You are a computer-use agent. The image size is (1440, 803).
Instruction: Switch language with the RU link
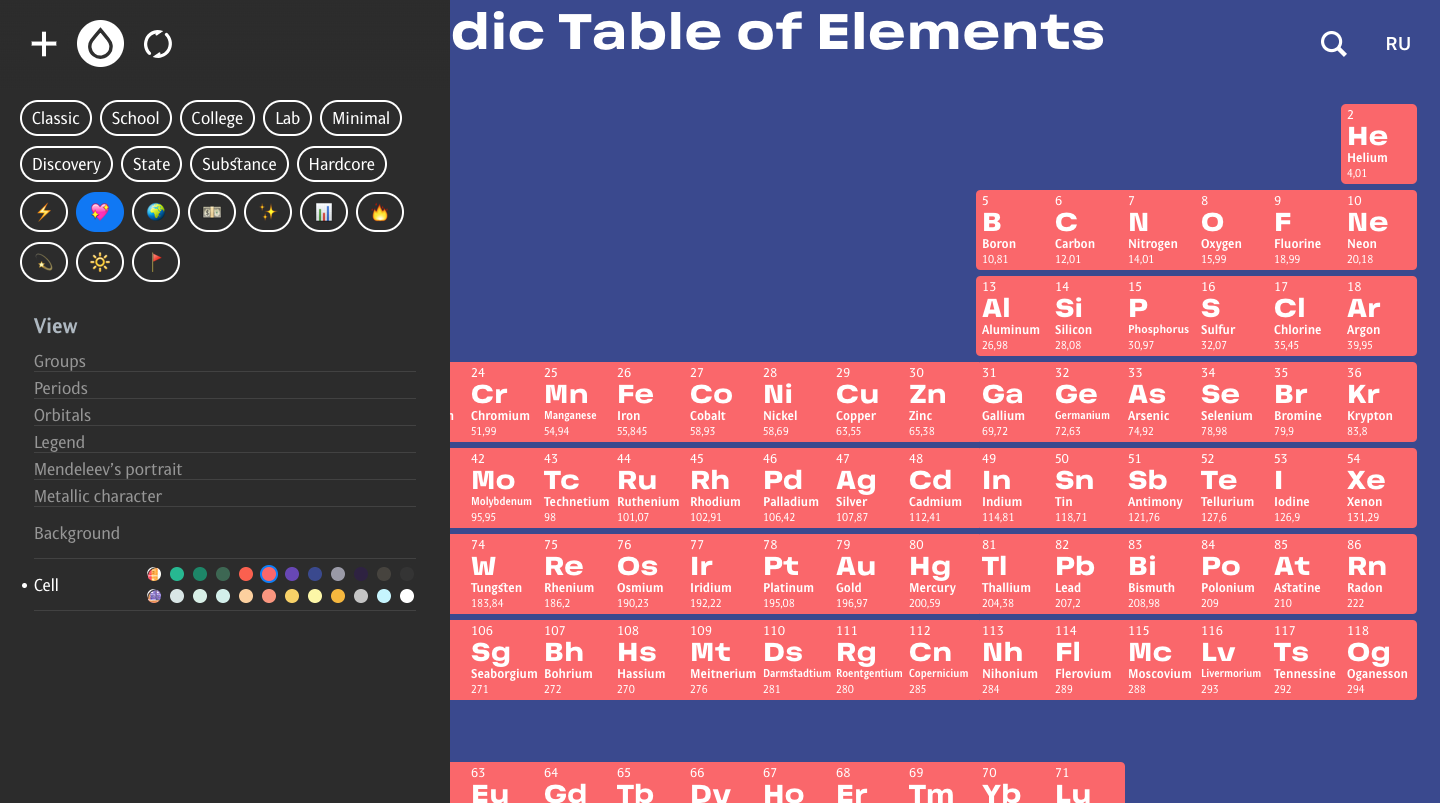point(1398,44)
